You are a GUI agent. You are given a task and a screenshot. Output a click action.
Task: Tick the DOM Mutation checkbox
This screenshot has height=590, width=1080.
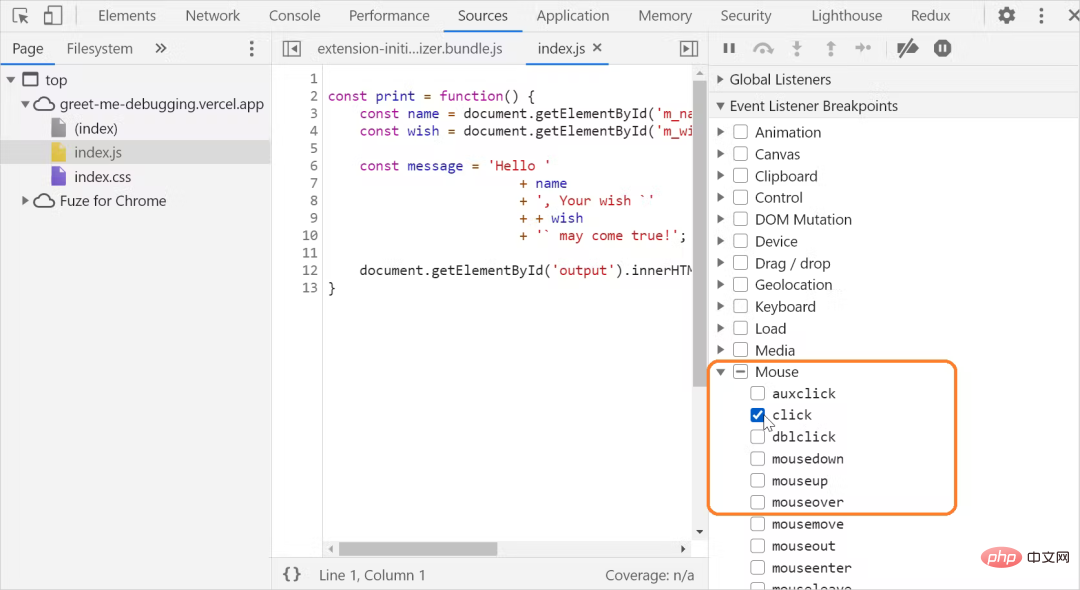point(740,219)
